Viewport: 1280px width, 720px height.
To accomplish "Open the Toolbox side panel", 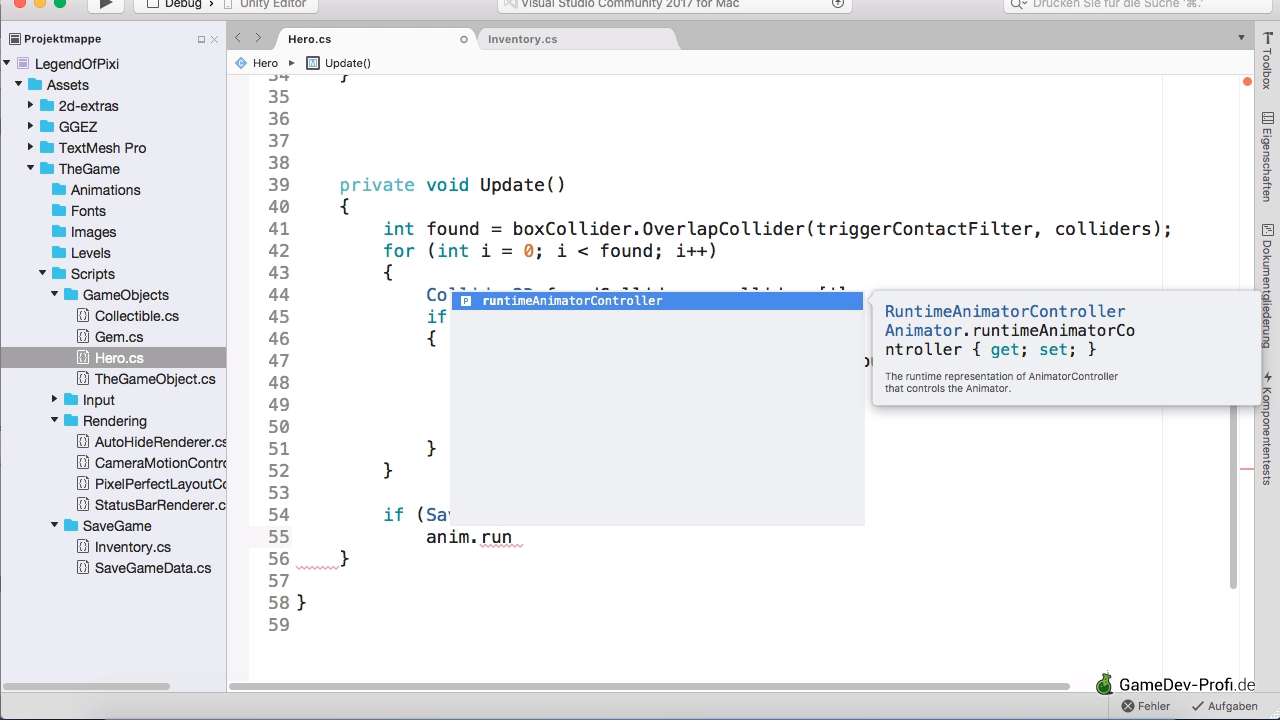I will click(x=1267, y=62).
